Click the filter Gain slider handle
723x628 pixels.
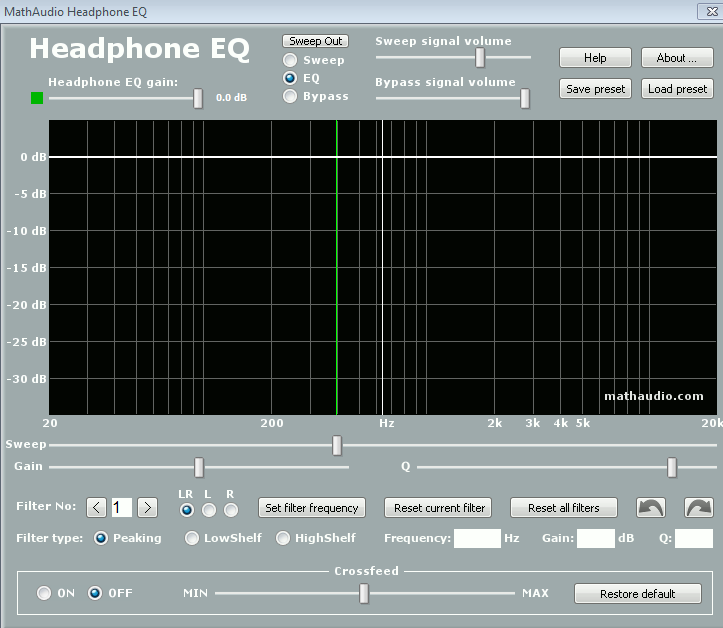coord(199,467)
